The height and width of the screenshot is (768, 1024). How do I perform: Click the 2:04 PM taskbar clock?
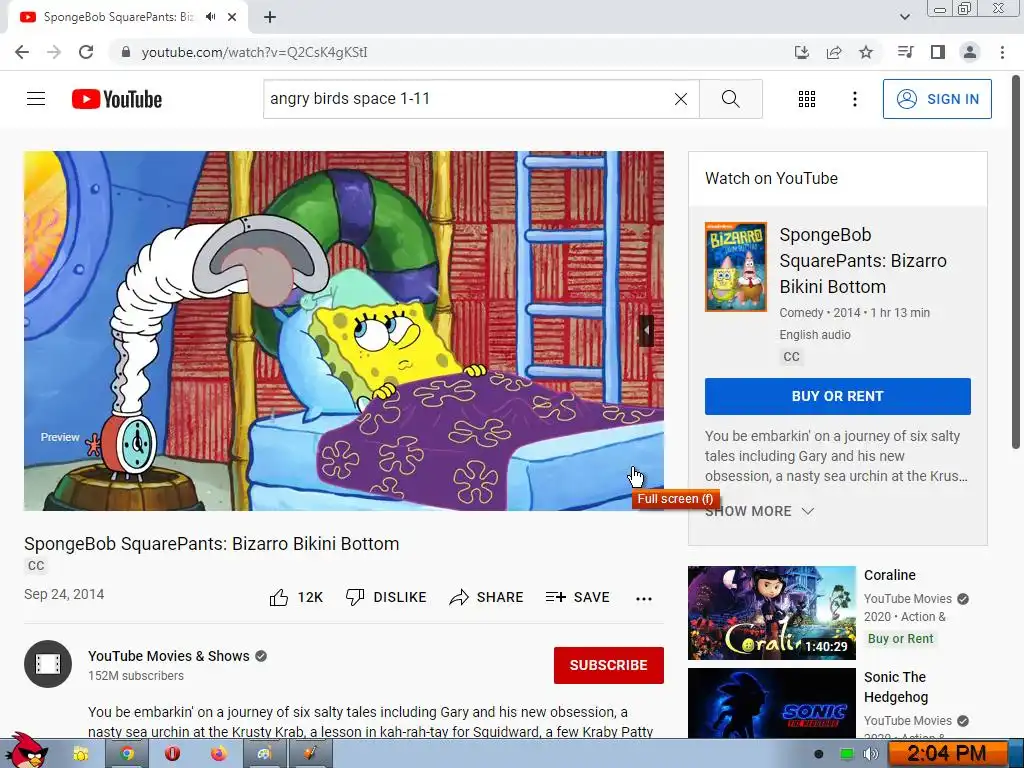947,754
